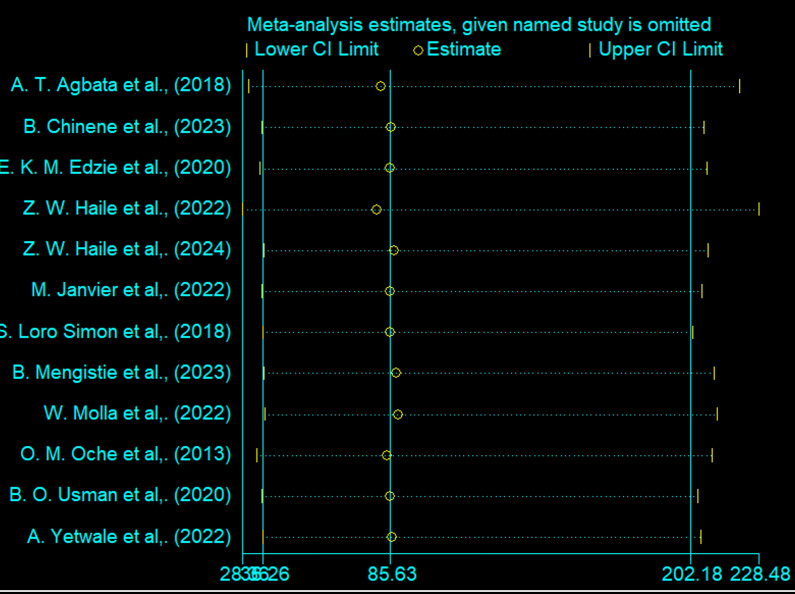Click the 202.18 axis value
Screen dimensions: 795x594
pyautogui.click(x=690, y=575)
